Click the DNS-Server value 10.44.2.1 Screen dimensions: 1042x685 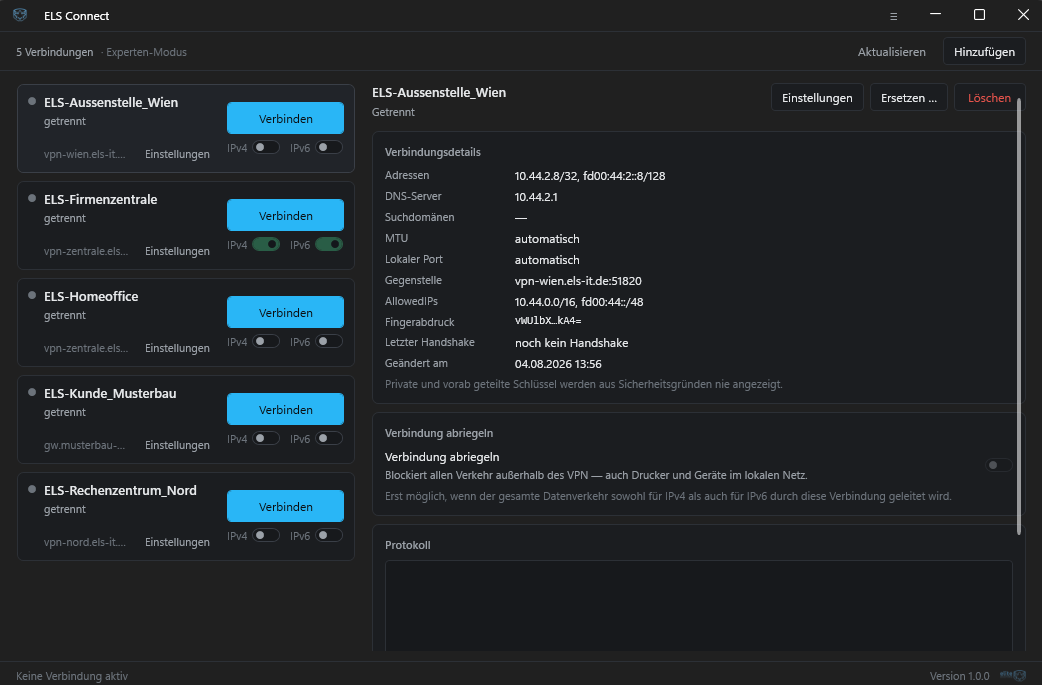coord(536,197)
